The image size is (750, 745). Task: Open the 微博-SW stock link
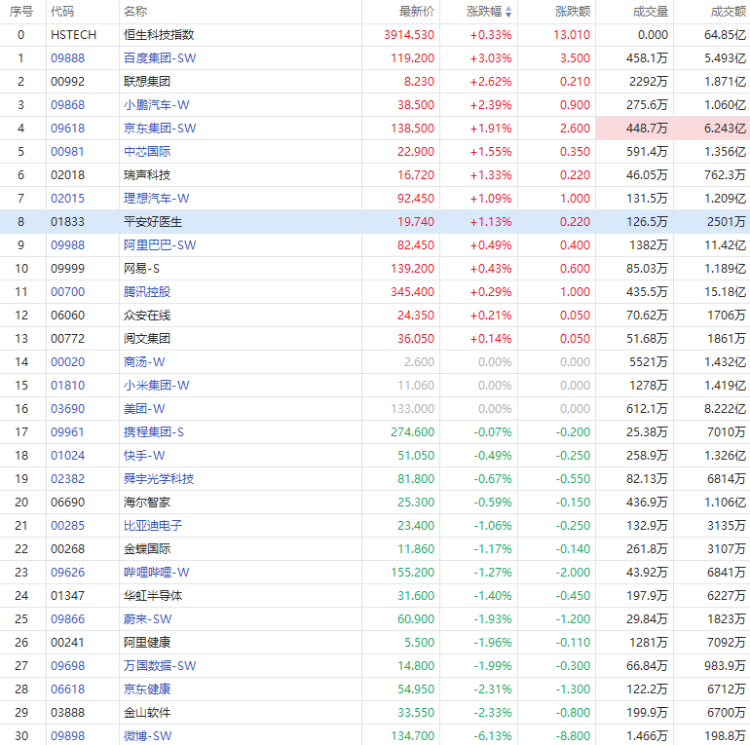click(x=147, y=736)
